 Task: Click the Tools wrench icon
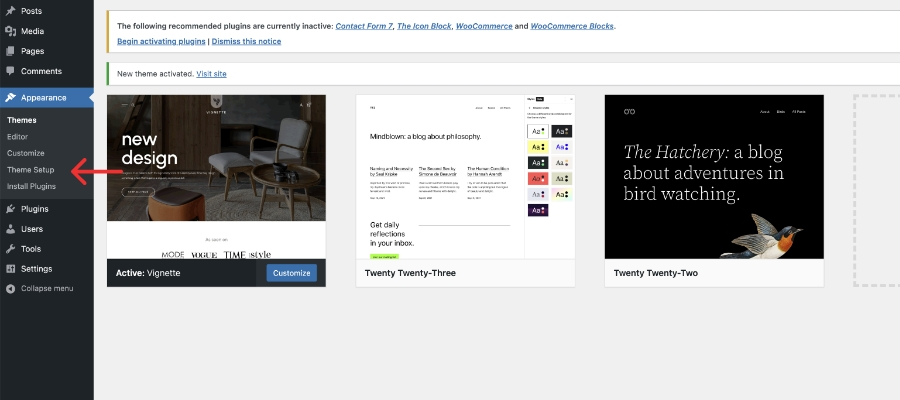tap(10, 249)
